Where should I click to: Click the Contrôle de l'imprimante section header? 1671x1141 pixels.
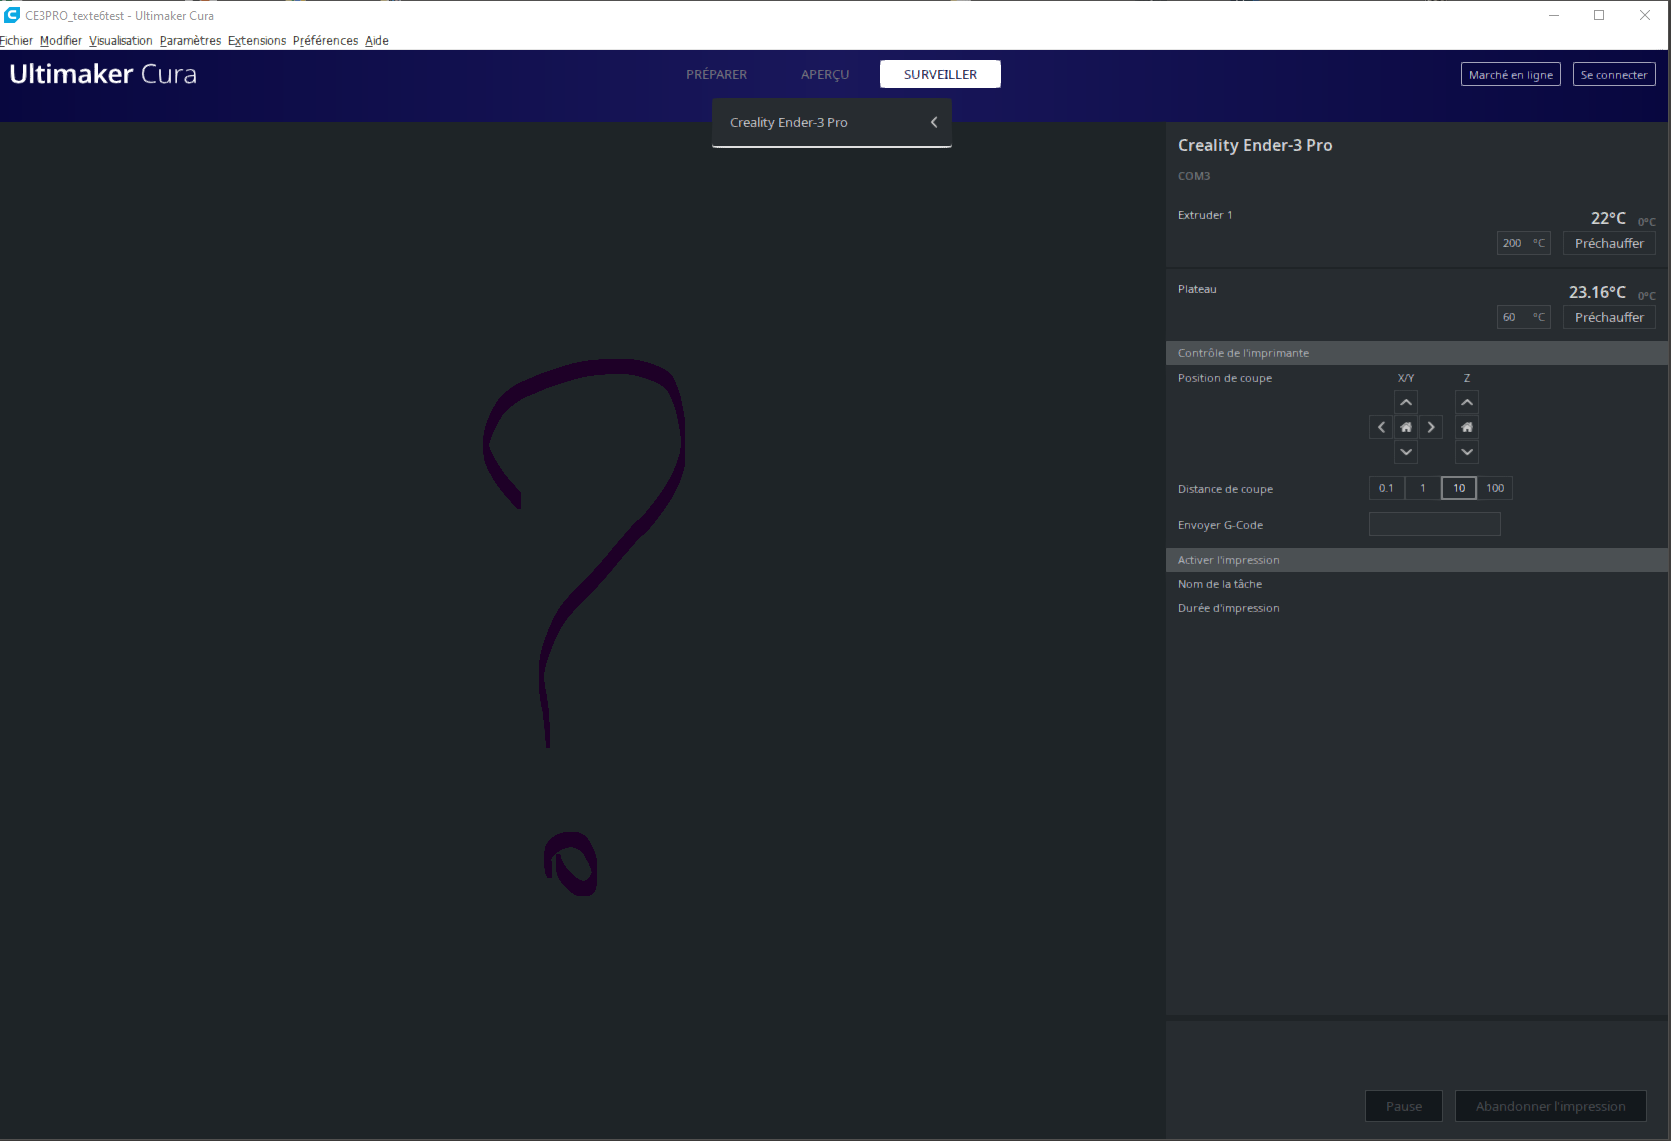(1417, 353)
